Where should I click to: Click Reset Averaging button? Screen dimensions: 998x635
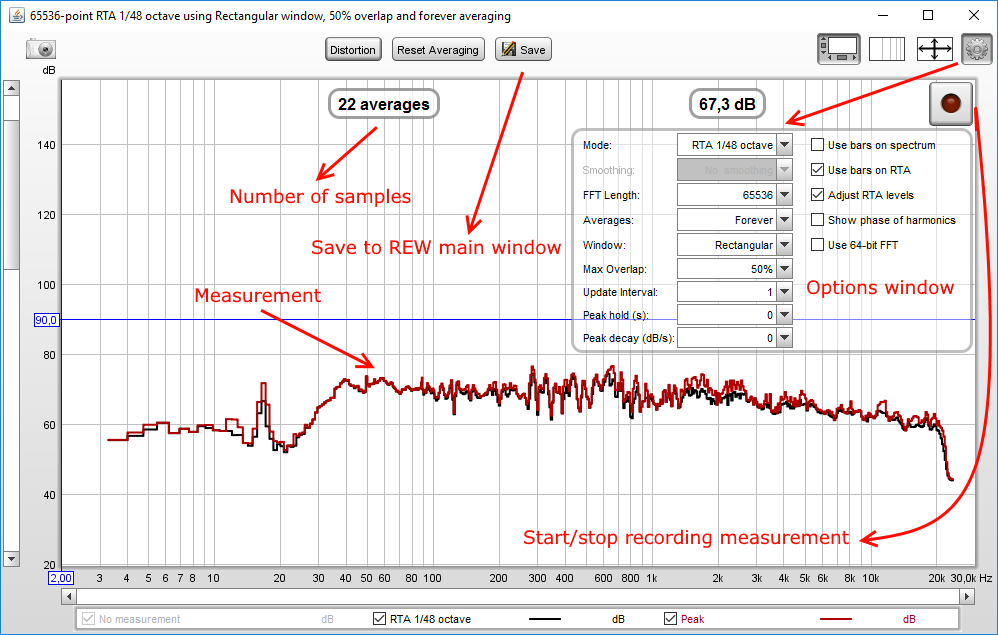coord(438,50)
